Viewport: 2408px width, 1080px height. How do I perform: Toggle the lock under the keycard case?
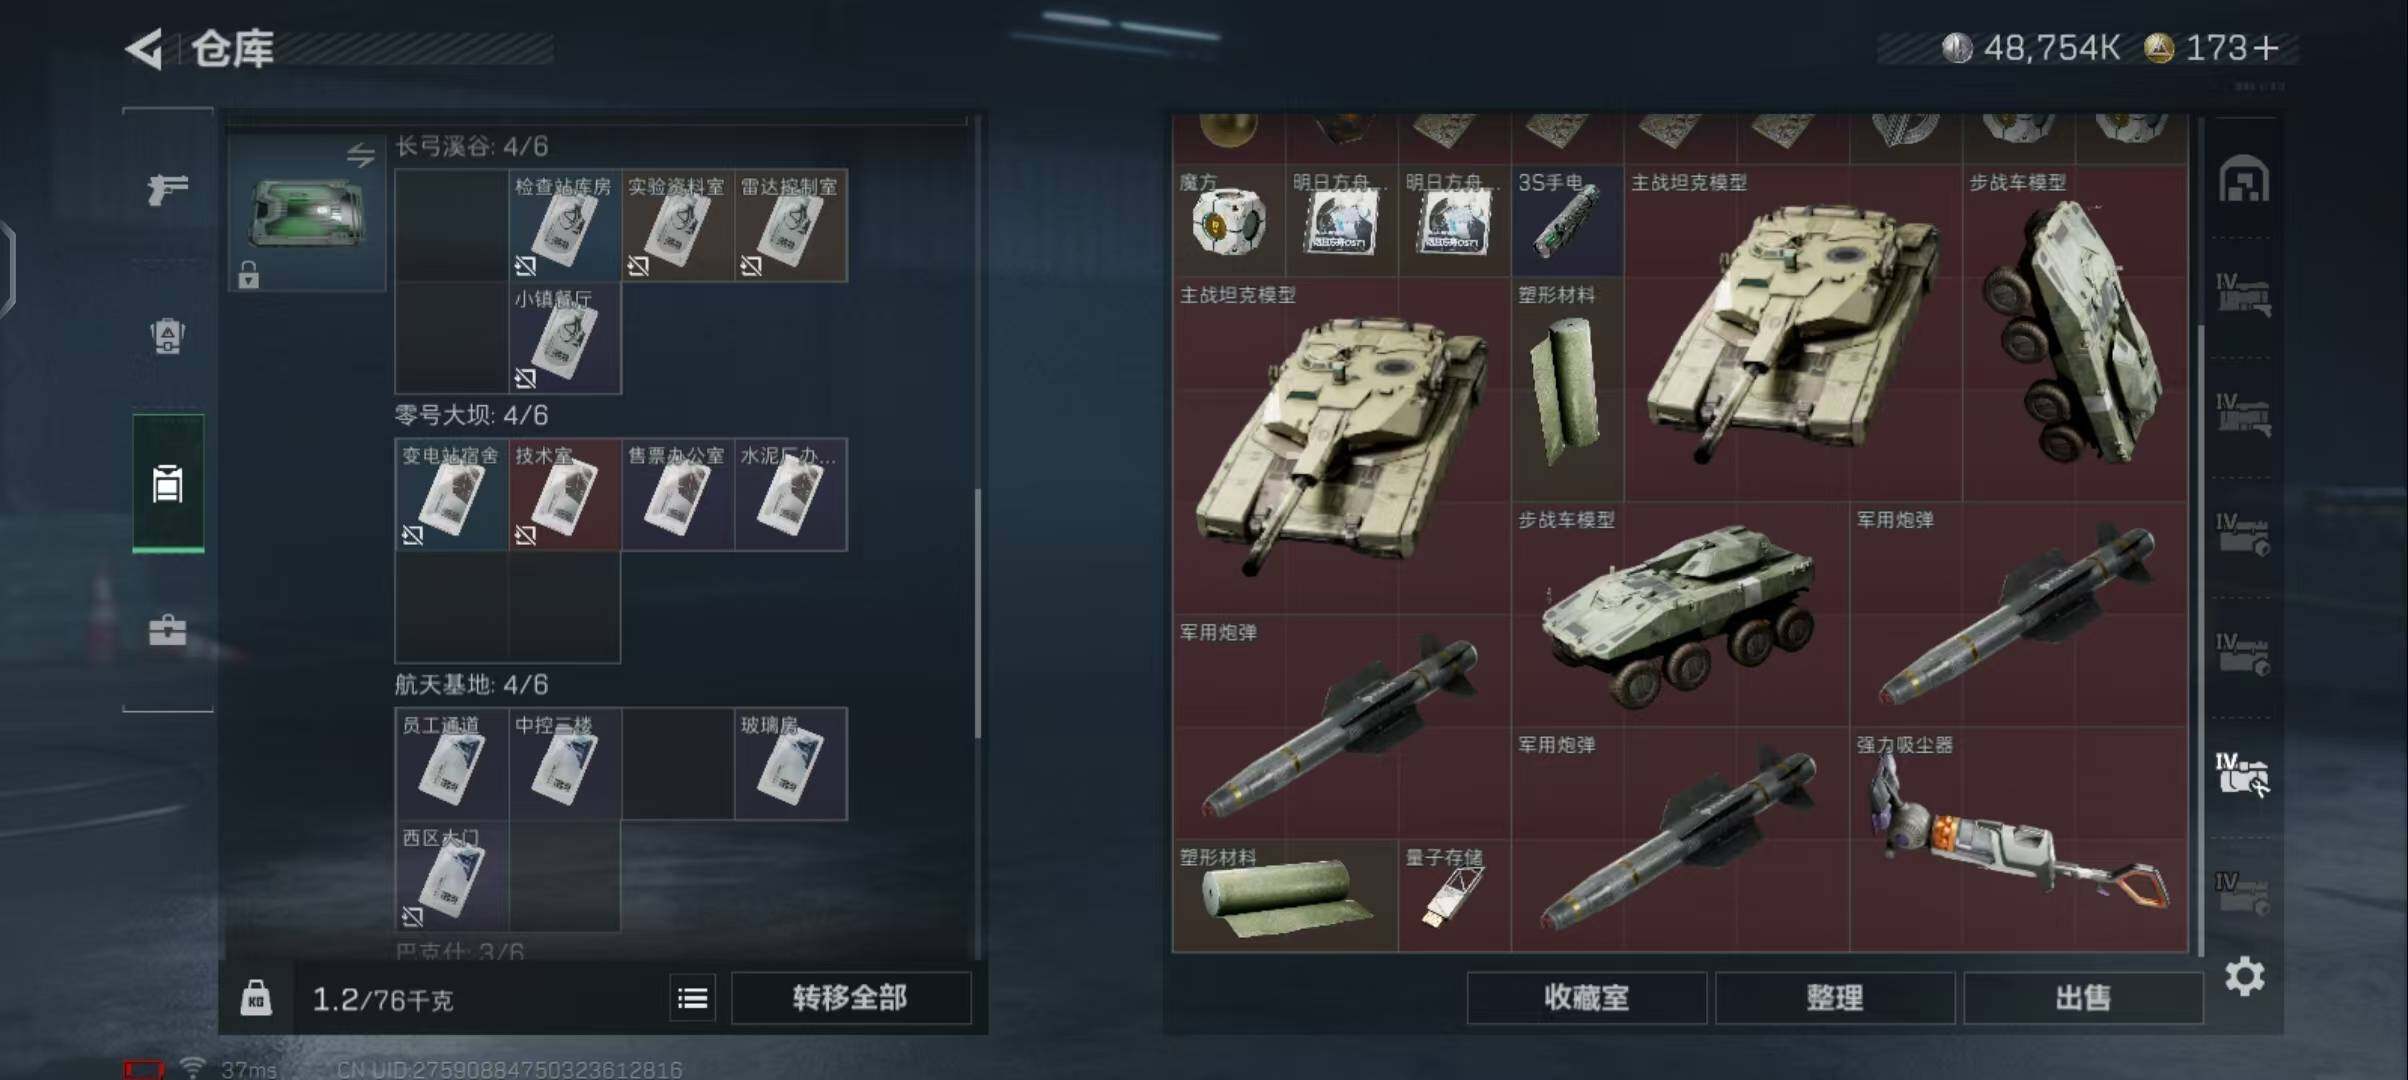(248, 274)
